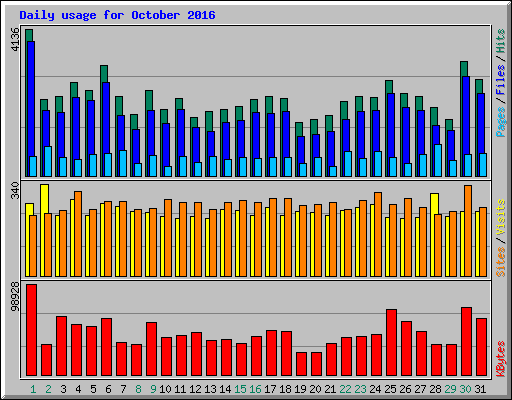Select day 23 on the x-axis
Viewport: 512px width, 400px height.
[360, 389]
